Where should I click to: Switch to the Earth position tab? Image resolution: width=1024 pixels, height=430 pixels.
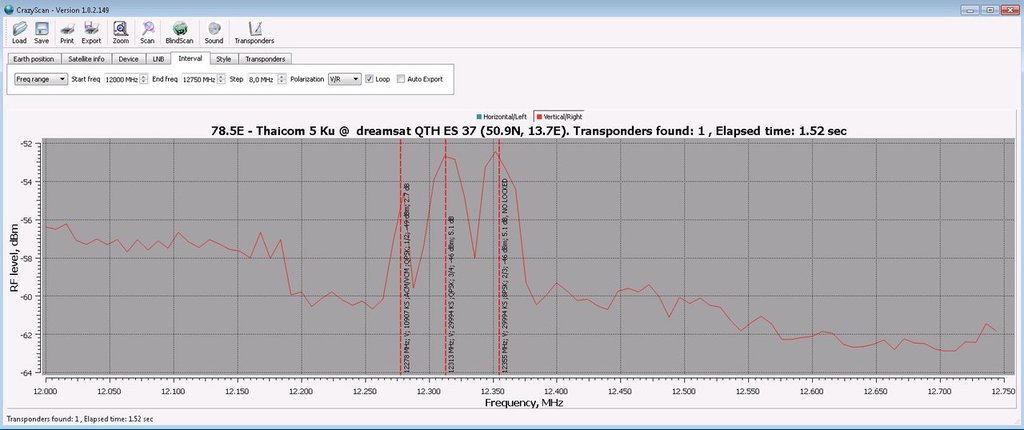(34, 59)
